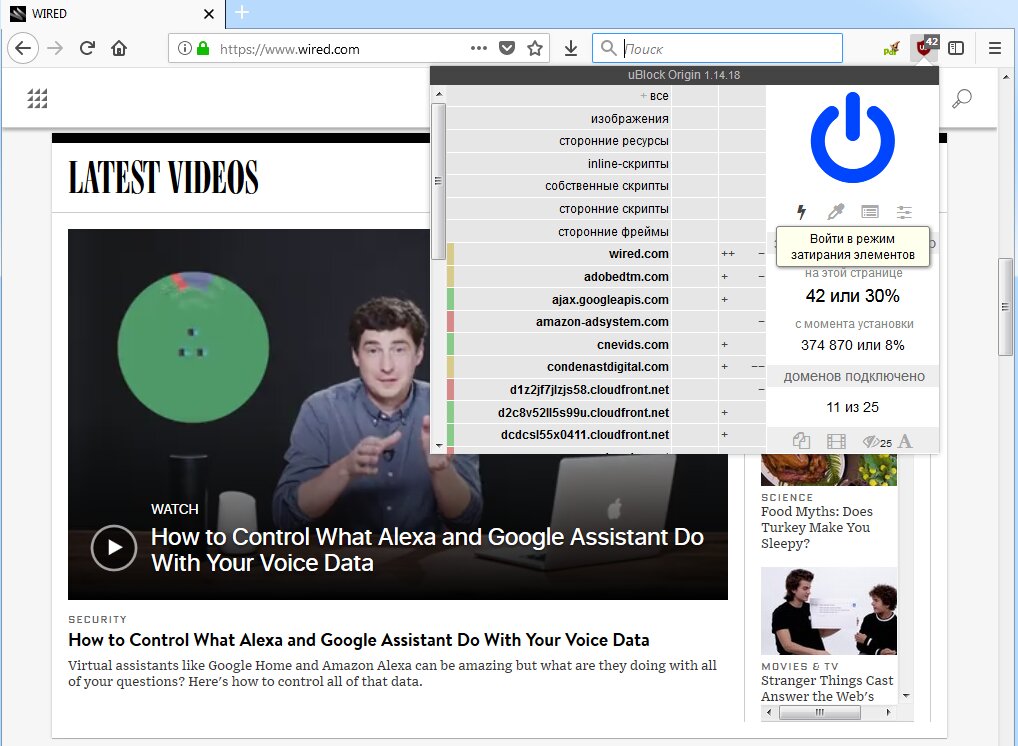
Task: Go forward with the arrow button
Action: point(55,48)
